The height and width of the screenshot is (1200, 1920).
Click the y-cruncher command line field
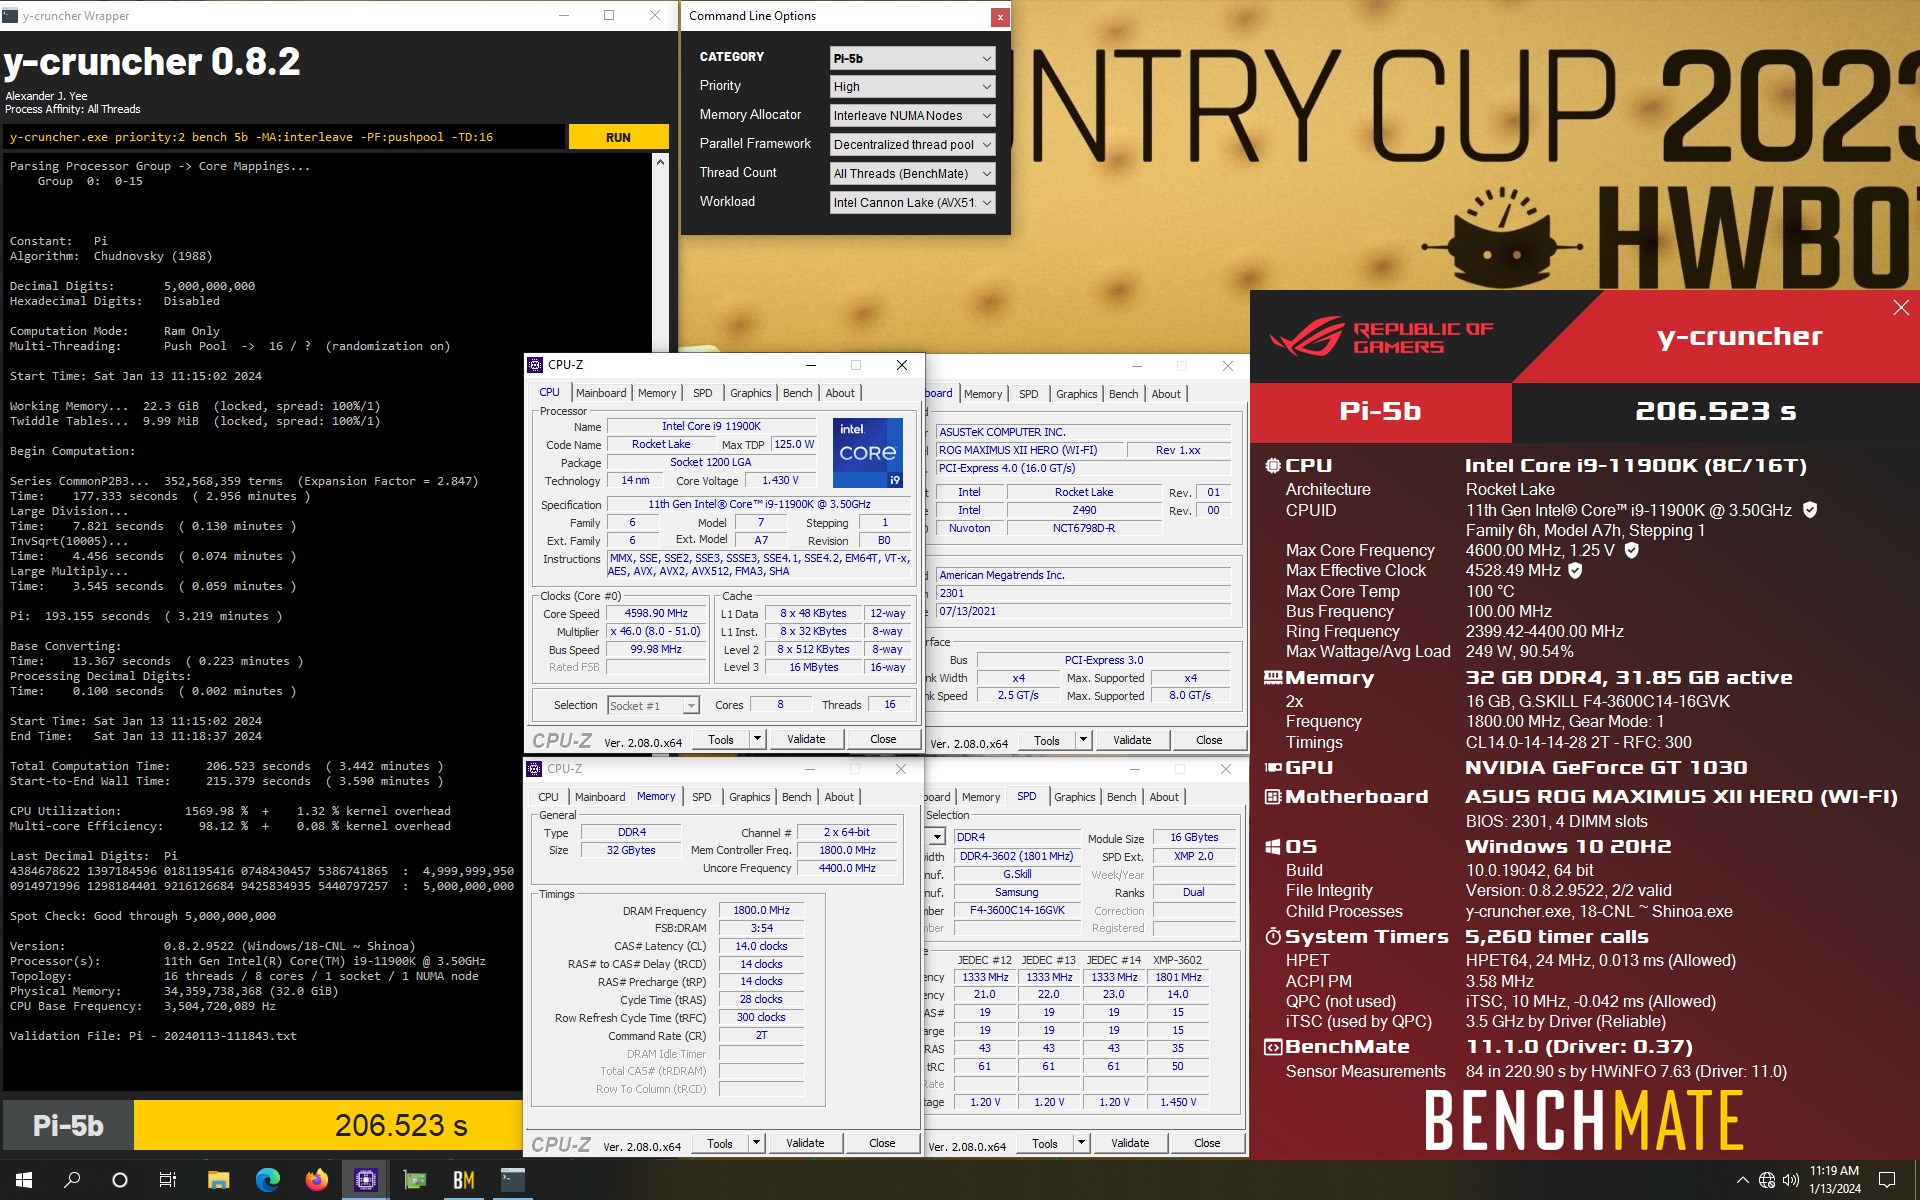(x=283, y=137)
